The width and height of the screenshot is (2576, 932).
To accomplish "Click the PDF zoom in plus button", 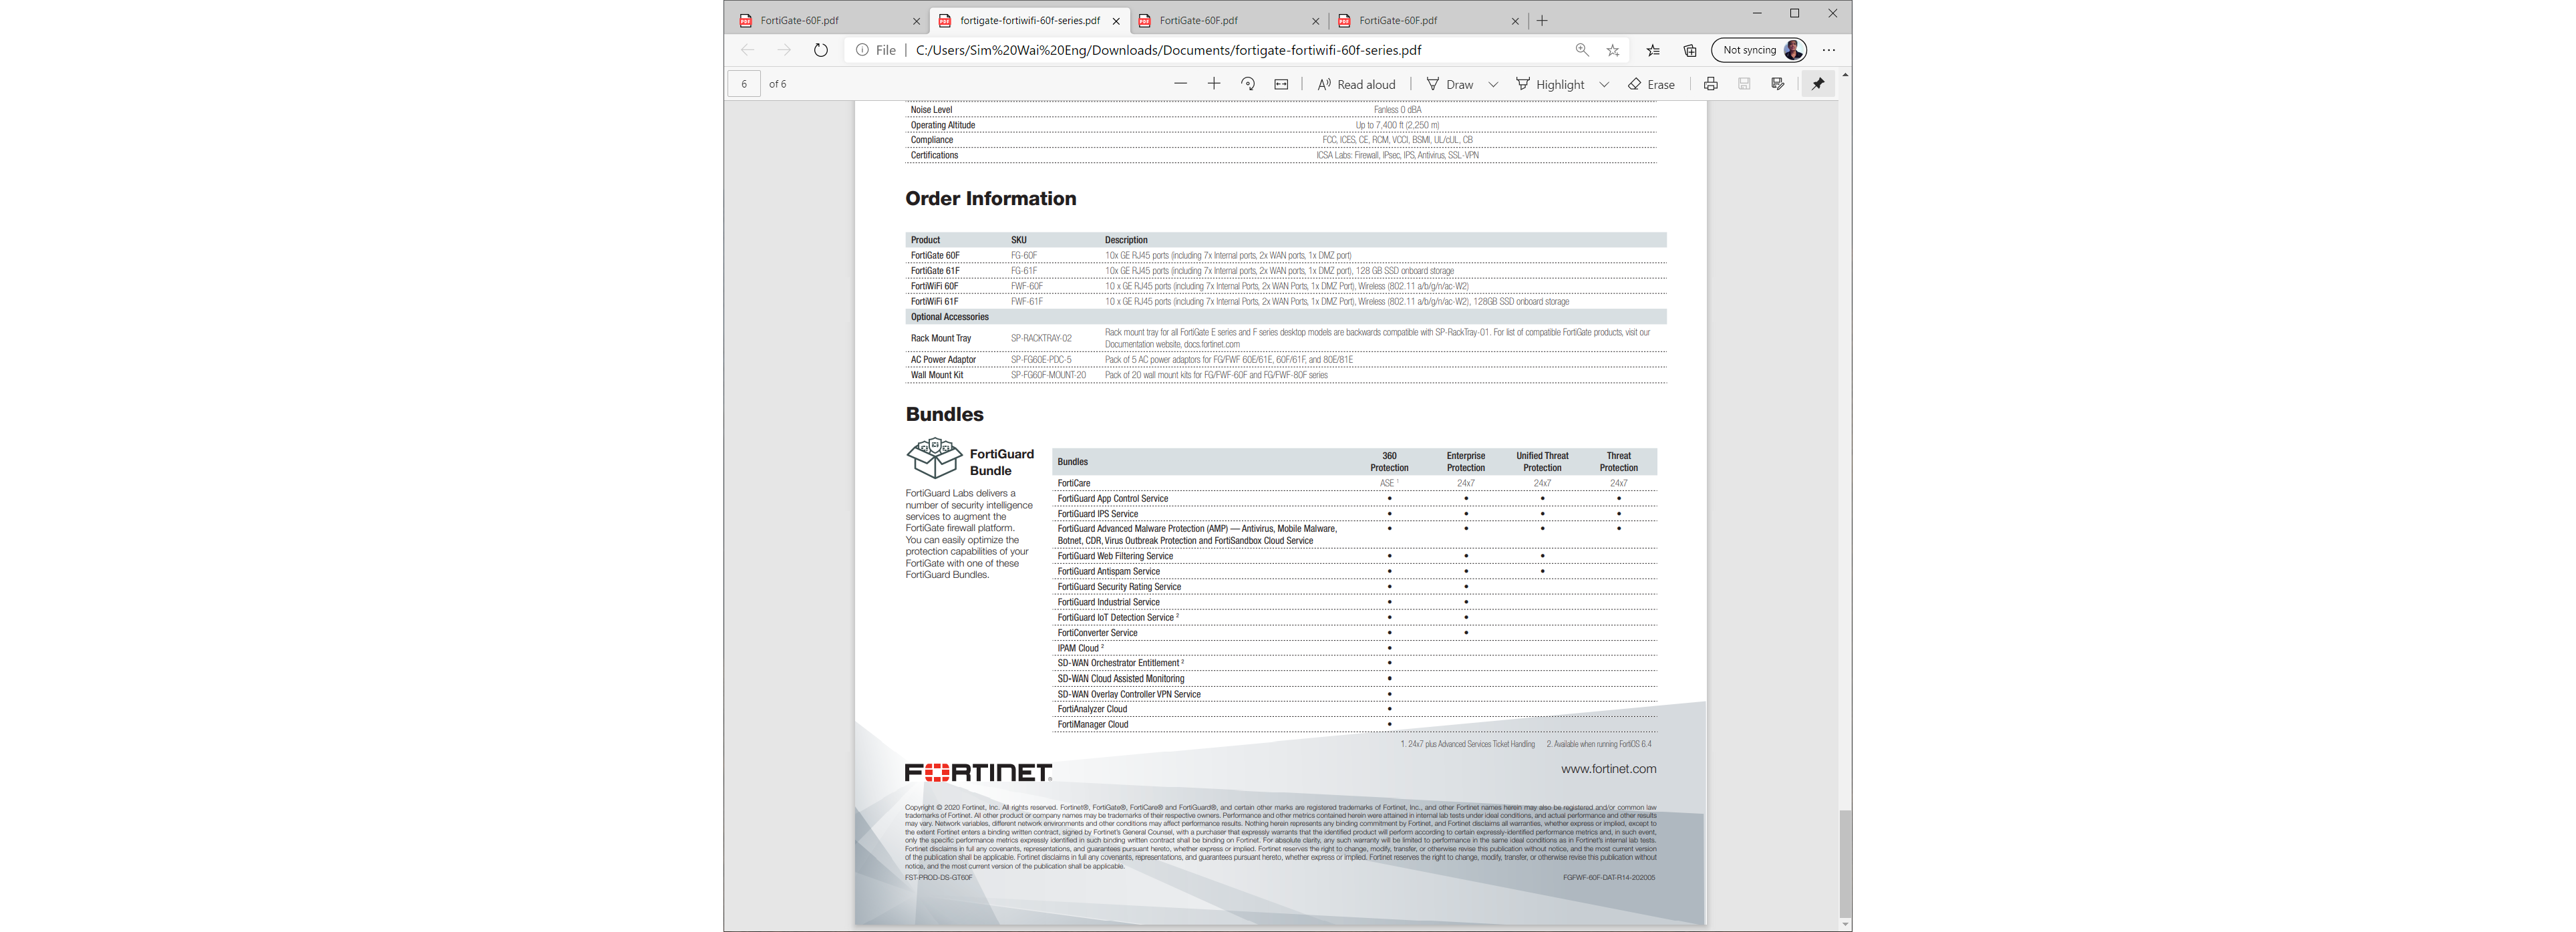I will (1213, 84).
